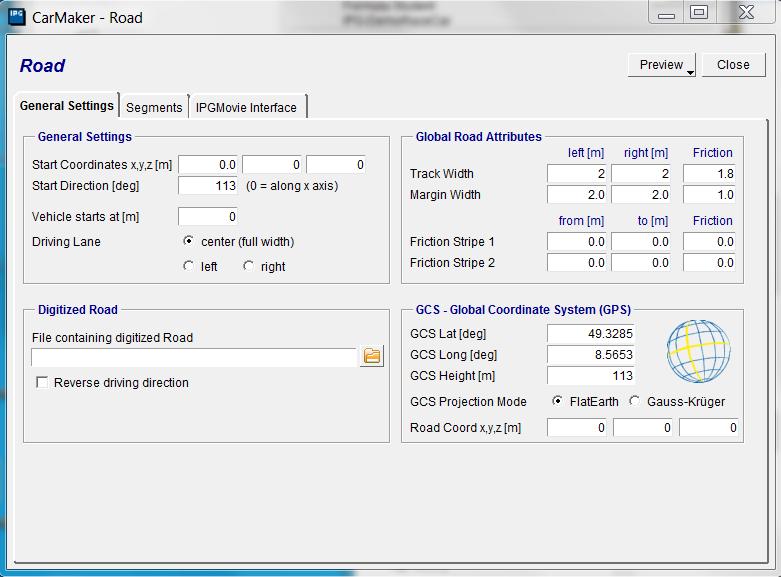781x577 pixels.
Task: Maximize the CarMaker Road window
Action: (x=699, y=12)
